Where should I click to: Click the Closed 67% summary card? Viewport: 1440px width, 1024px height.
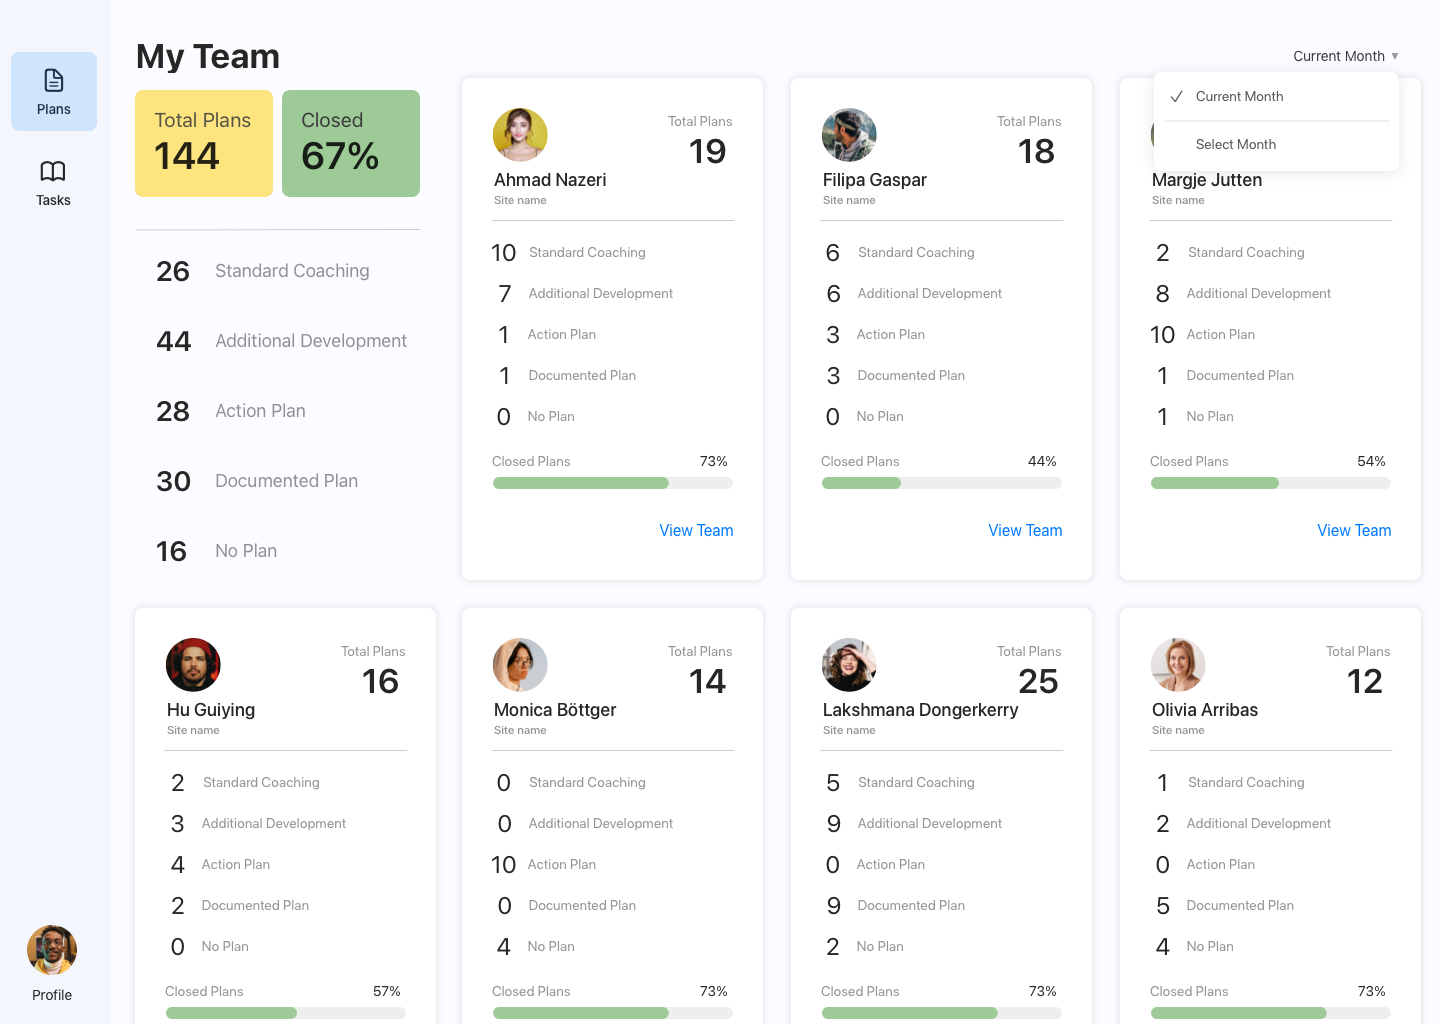click(x=350, y=143)
